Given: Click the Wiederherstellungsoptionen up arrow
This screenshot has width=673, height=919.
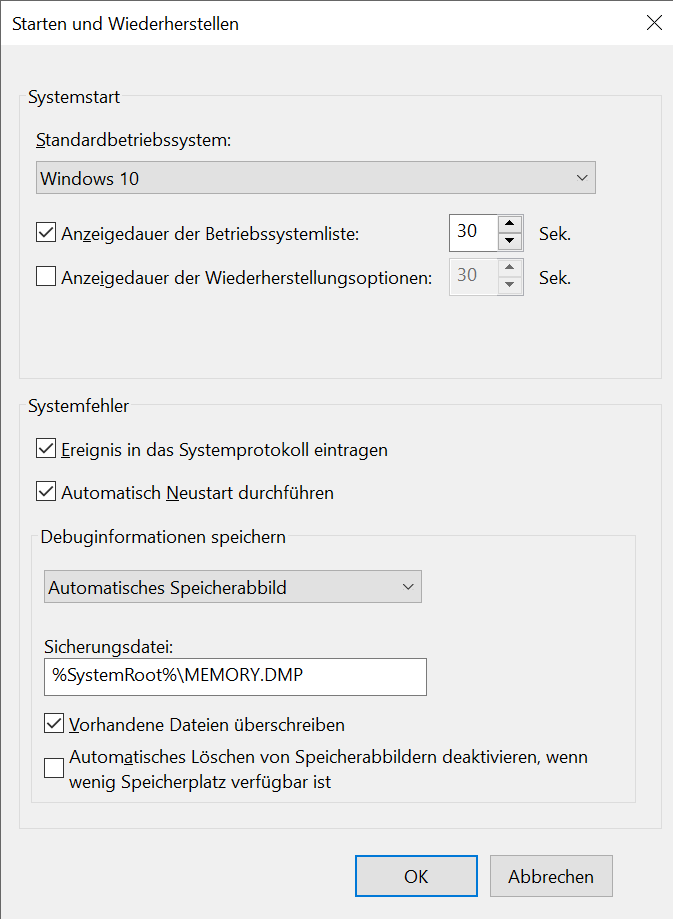Looking at the screenshot, I should (510, 268).
